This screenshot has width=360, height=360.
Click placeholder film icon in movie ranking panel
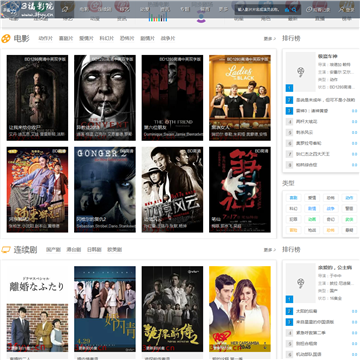tap(300, 72)
